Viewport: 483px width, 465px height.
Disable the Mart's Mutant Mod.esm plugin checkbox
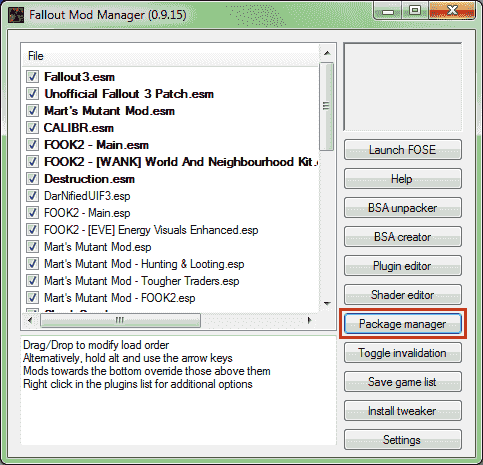32,111
